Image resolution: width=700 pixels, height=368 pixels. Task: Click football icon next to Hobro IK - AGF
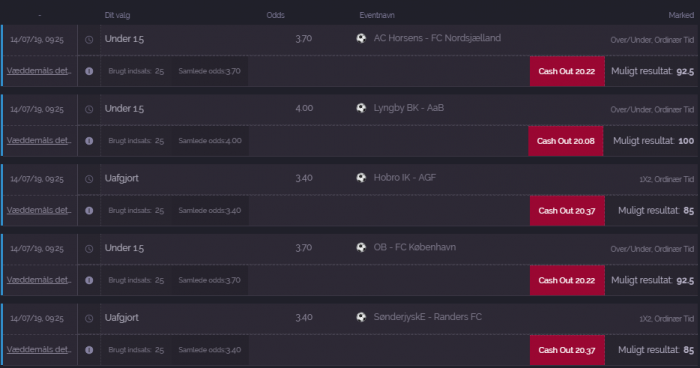361,177
